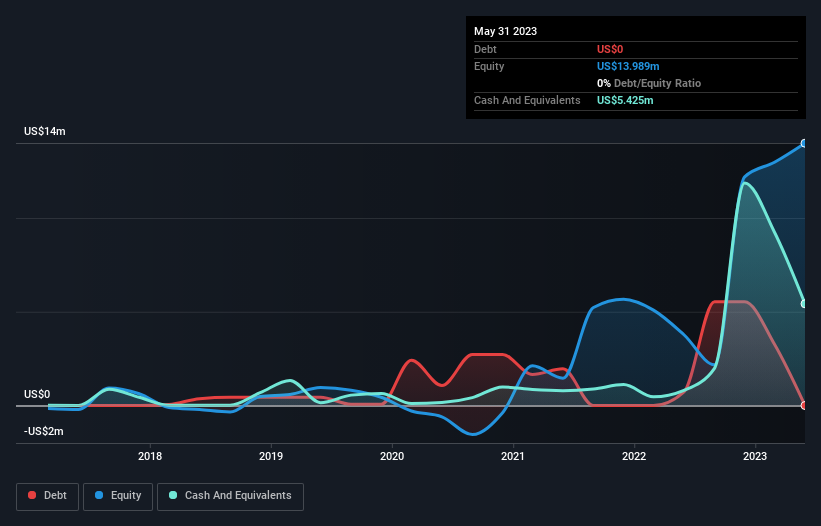Click Cash And Equivalents label in tooltip
The width and height of the screenshot is (821, 526).
pos(527,100)
